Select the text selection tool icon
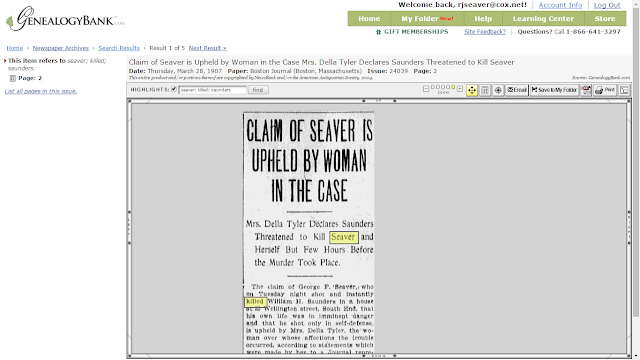640x360 pixels. [x=485, y=90]
